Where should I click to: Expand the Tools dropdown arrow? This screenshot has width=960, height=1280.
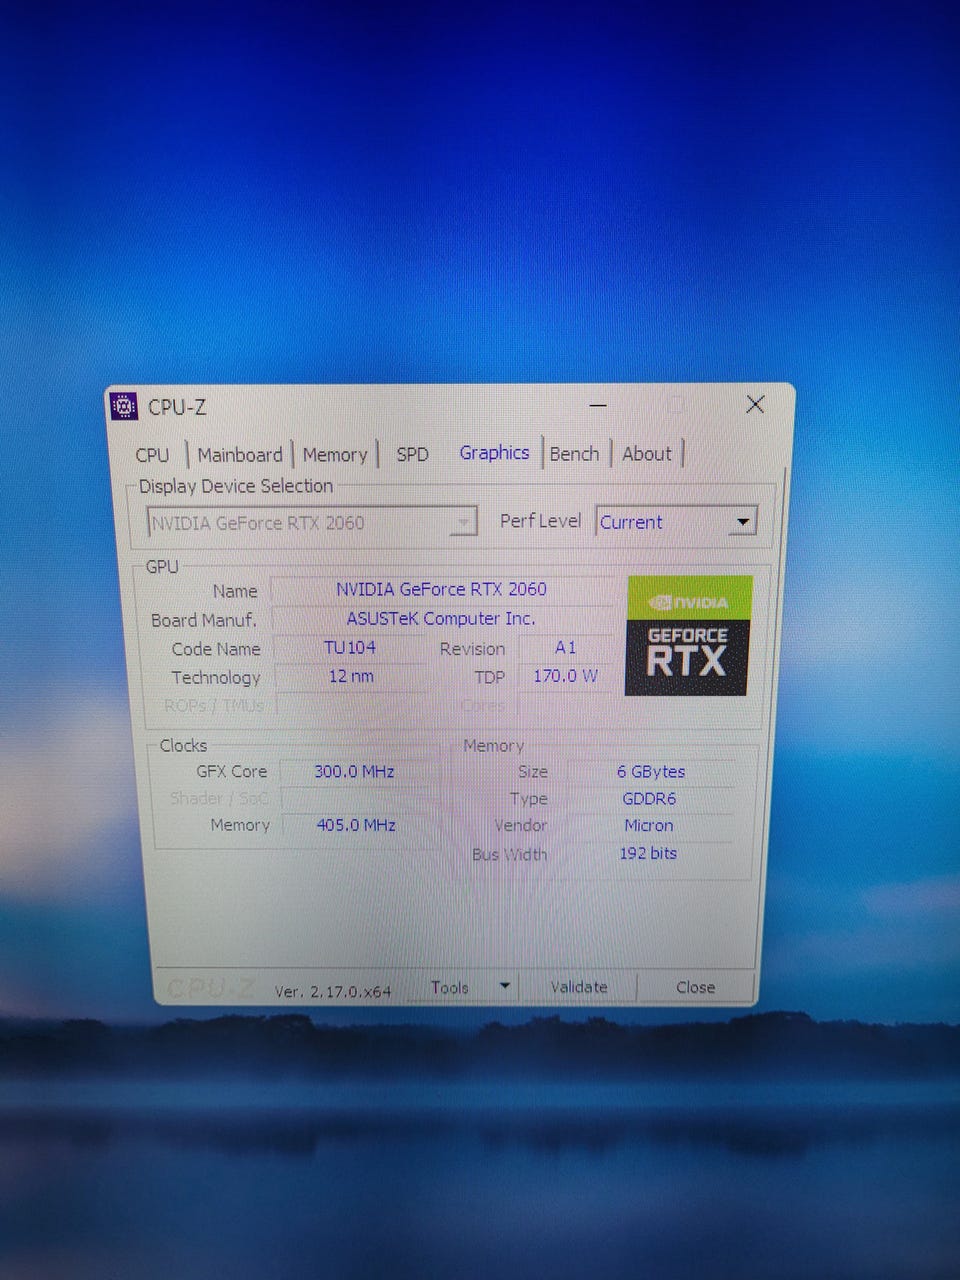click(x=505, y=986)
